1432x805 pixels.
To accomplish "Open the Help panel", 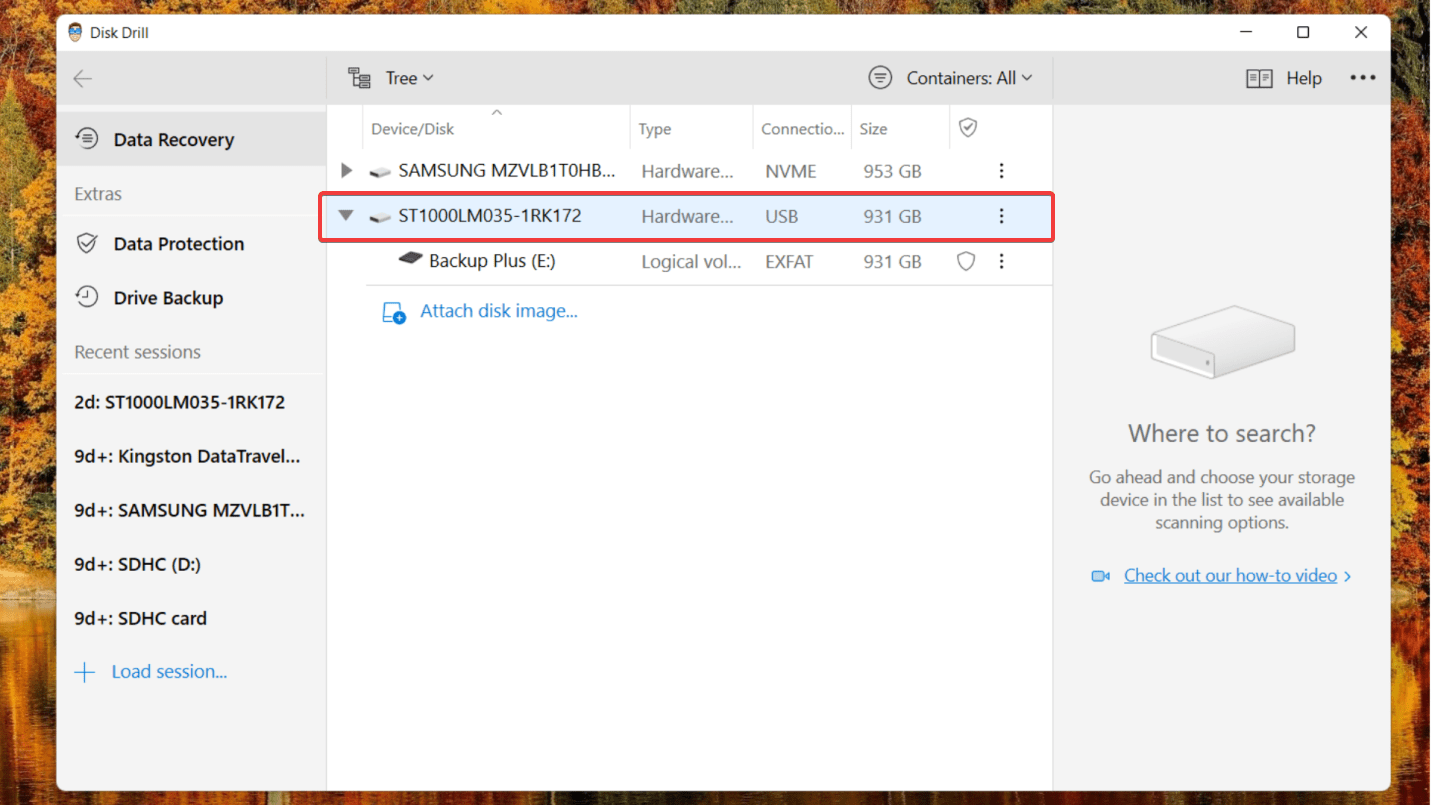I will click(x=1284, y=78).
